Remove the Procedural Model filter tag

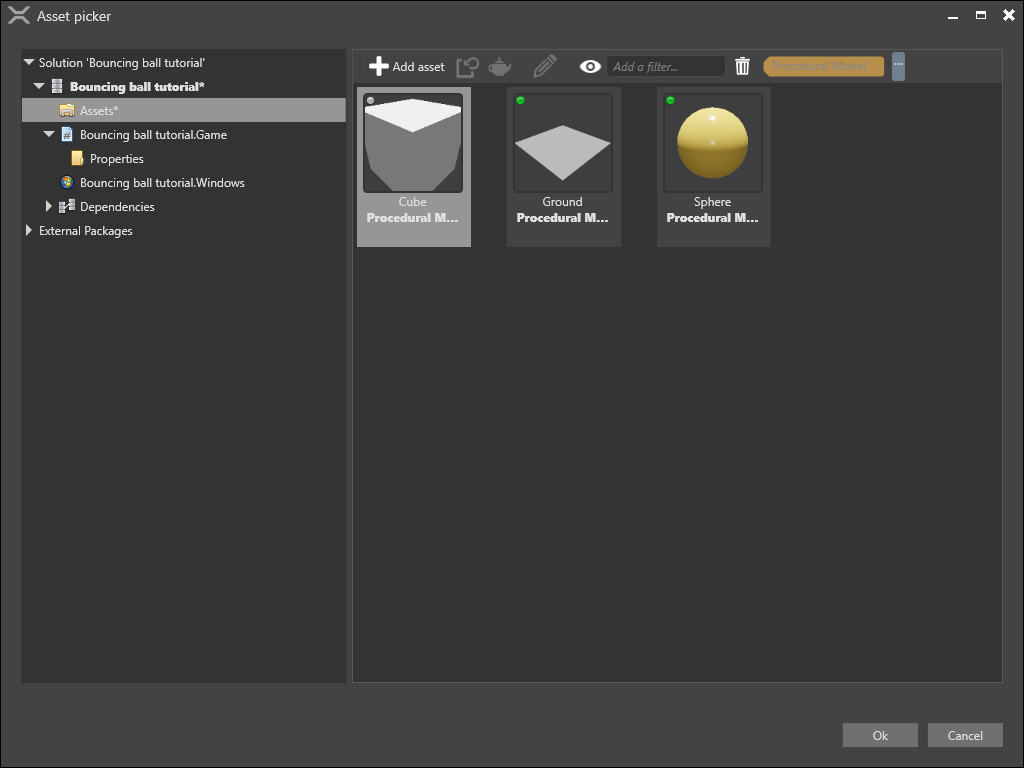tap(823, 66)
